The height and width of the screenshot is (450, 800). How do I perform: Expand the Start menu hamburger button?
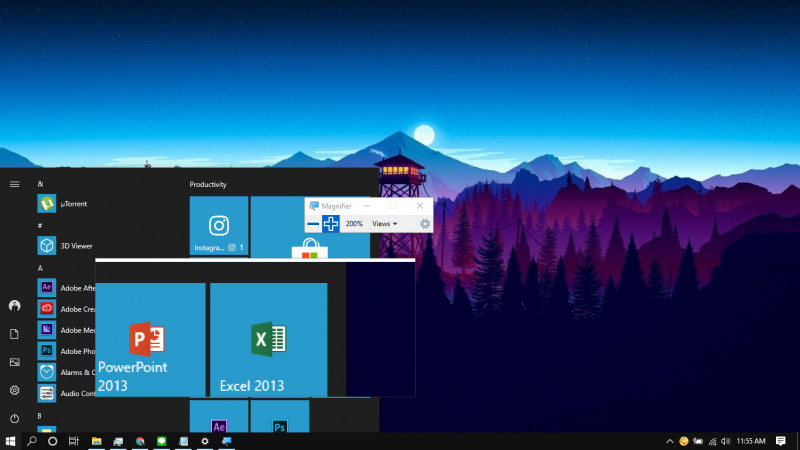(x=14, y=184)
